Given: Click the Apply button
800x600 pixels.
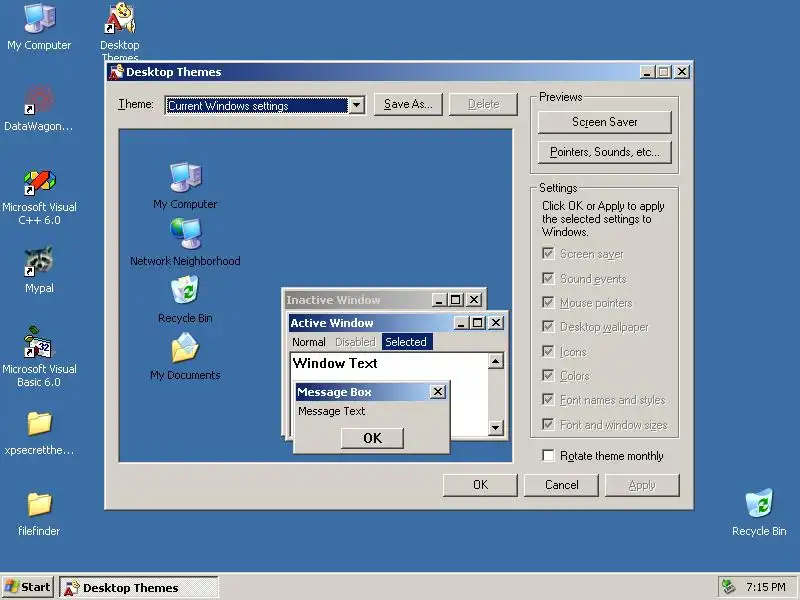Looking at the screenshot, I should click(642, 485).
